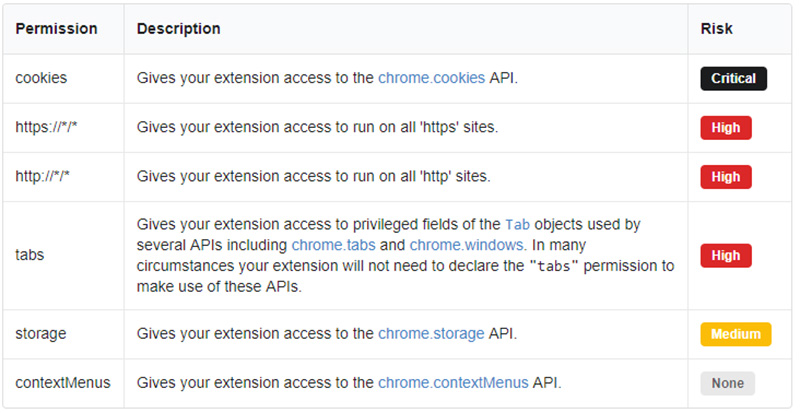Screen dimensions: 800x413
Task: Click the High badge for http://*/*
Action: pyautogui.click(x=726, y=177)
